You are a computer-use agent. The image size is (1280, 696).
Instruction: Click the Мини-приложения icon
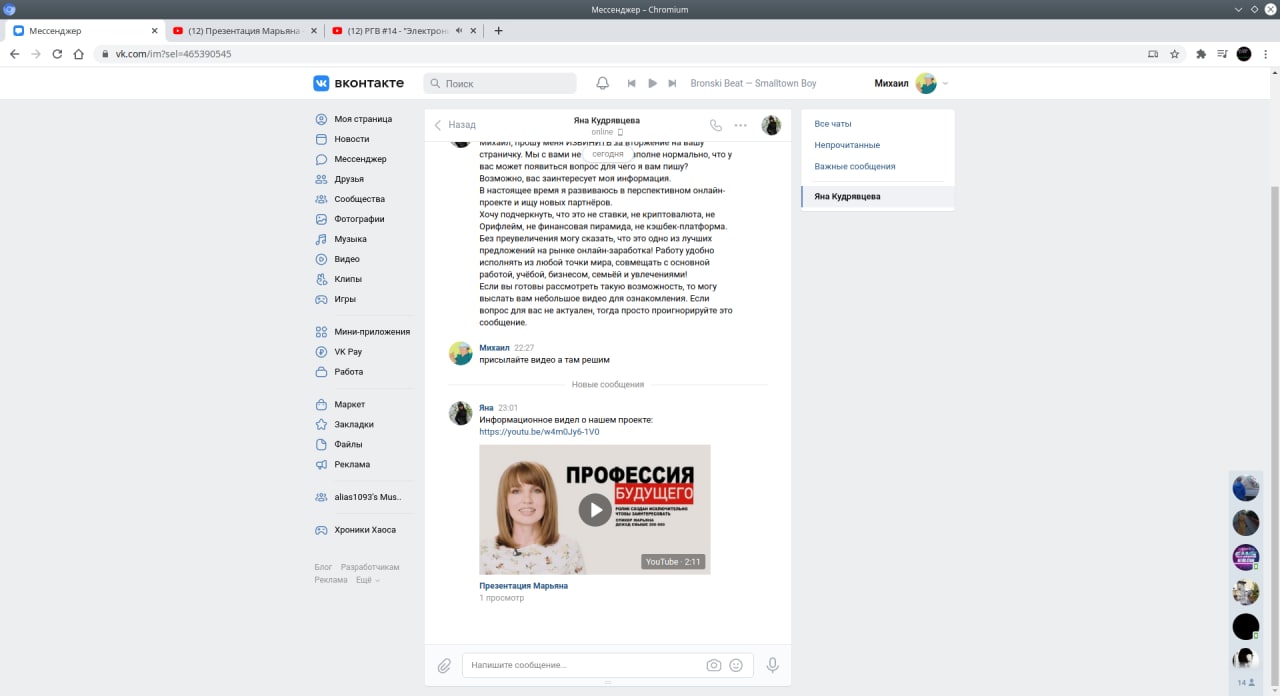point(321,332)
